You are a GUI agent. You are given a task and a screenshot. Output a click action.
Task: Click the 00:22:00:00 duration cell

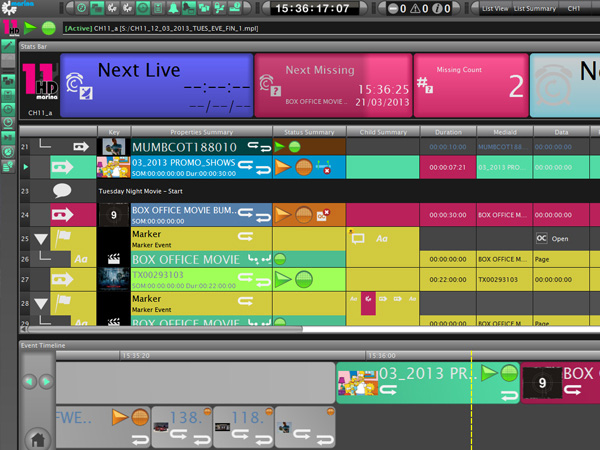click(448, 280)
